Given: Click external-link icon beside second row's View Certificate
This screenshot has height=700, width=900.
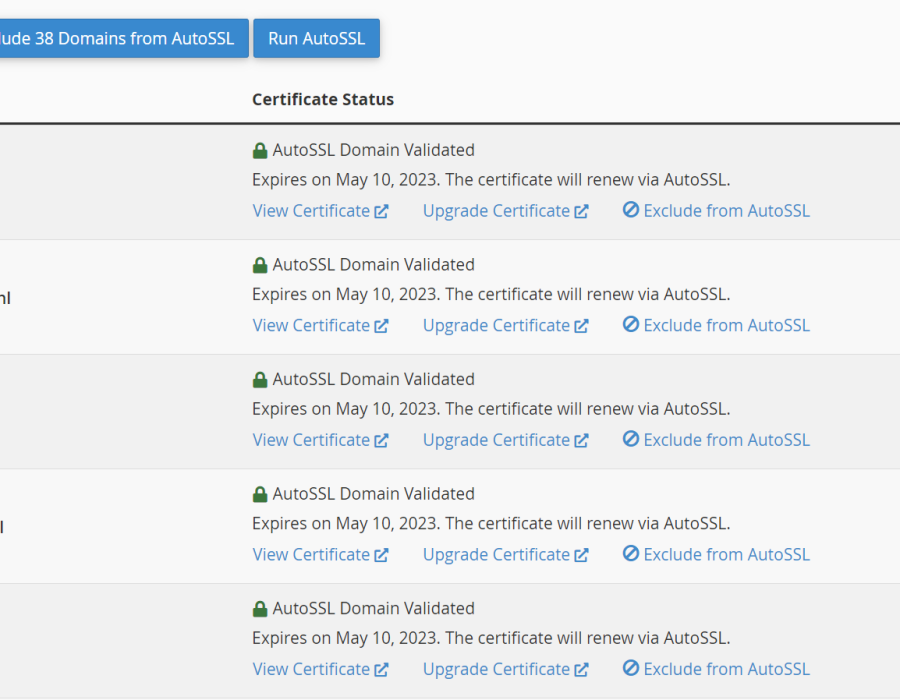Looking at the screenshot, I should (x=381, y=326).
